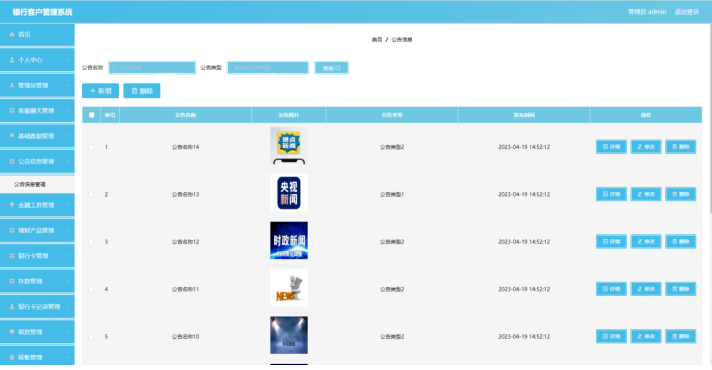Check the checkbox for row 公告名称11
Screen dimensions: 712x370
[x=91, y=289]
